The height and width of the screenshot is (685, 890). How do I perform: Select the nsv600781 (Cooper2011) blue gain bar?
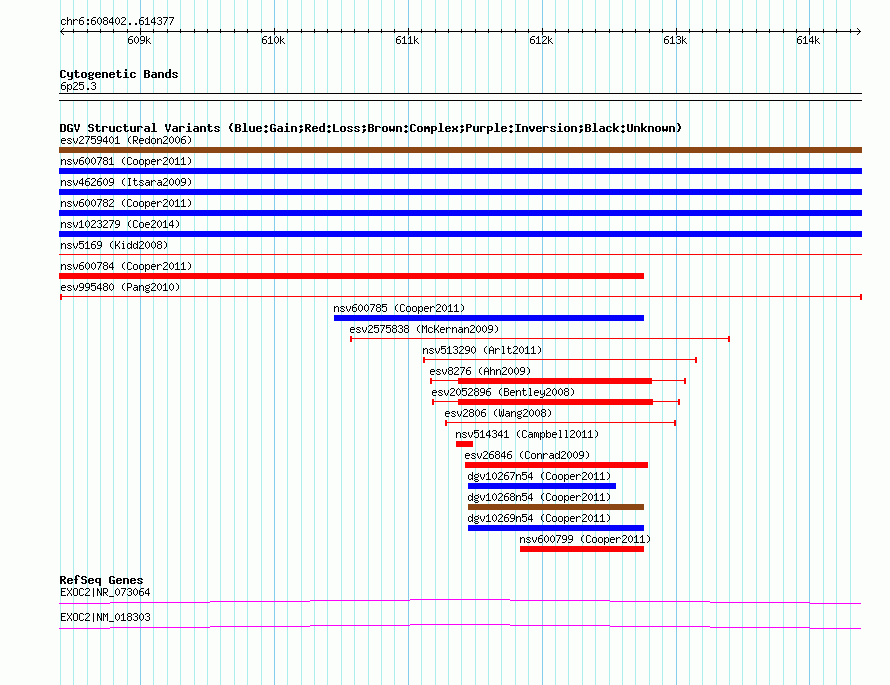tap(460, 171)
